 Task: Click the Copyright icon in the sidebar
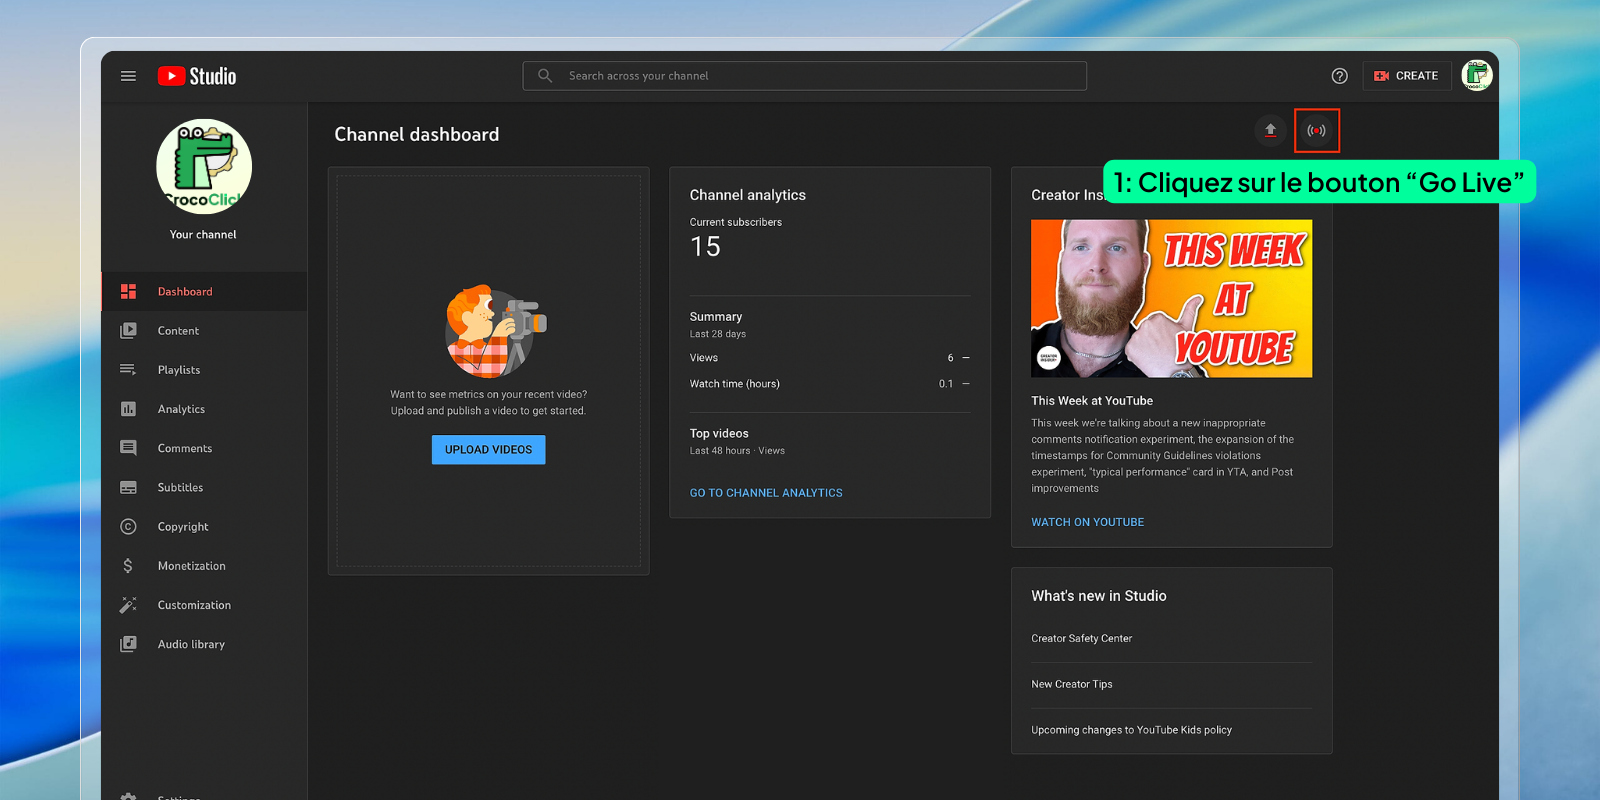coord(128,527)
